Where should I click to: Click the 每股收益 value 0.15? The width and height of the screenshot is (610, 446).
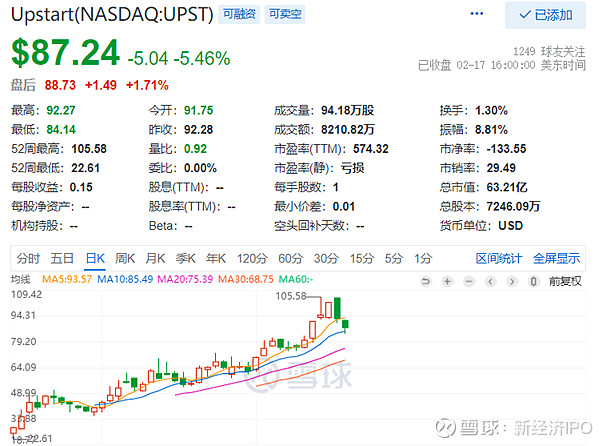(81, 187)
